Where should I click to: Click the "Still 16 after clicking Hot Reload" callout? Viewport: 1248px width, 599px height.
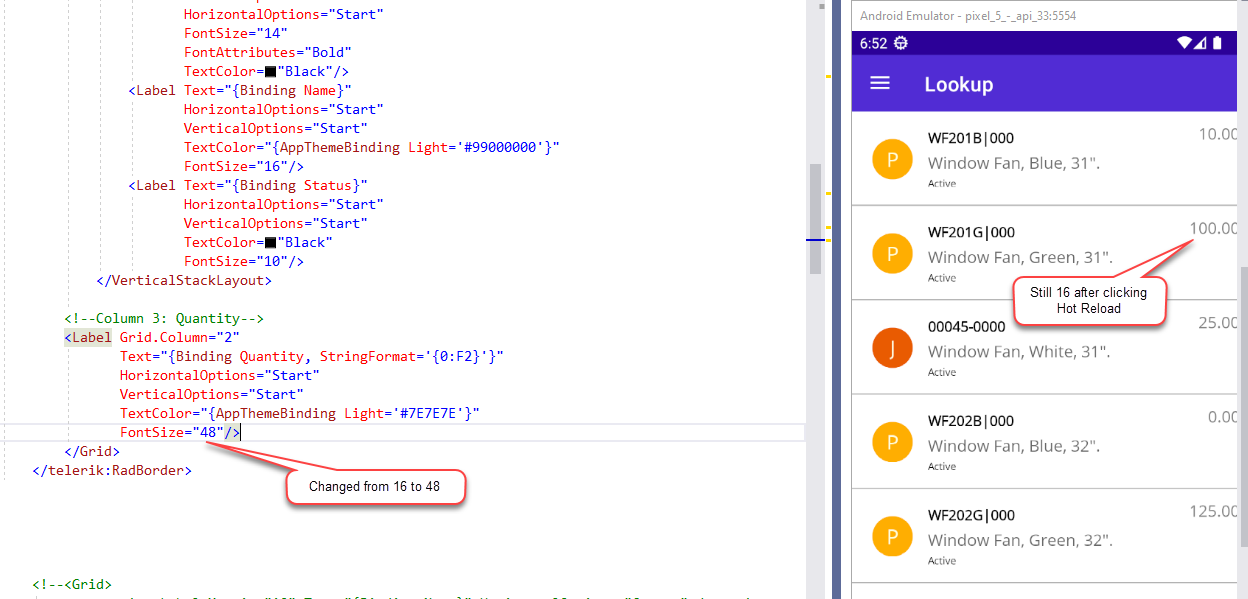(x=1088, y=300)
